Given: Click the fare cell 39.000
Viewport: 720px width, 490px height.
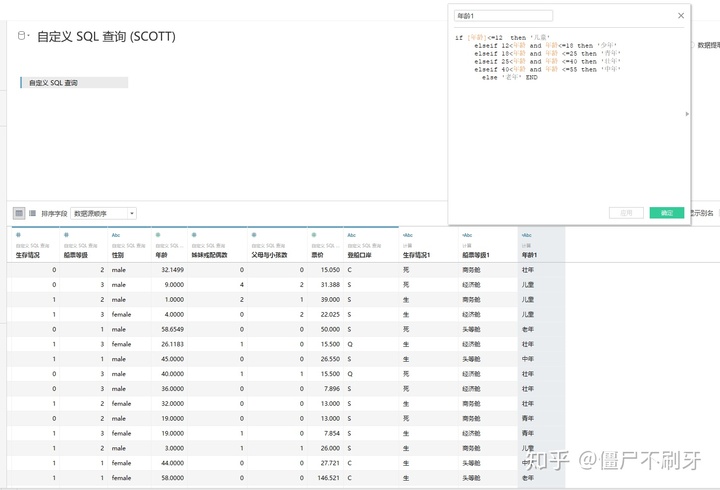Looking at the screenshot, I should 330,299.
